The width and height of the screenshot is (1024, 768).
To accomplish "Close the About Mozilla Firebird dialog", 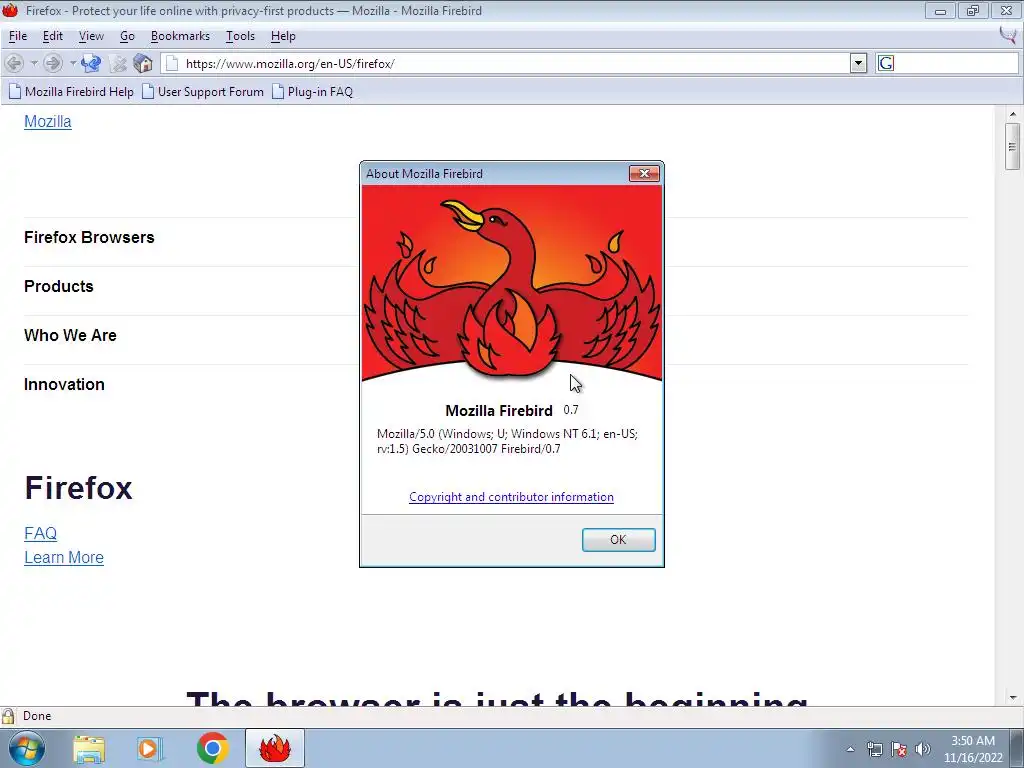I will click(644, 173).
